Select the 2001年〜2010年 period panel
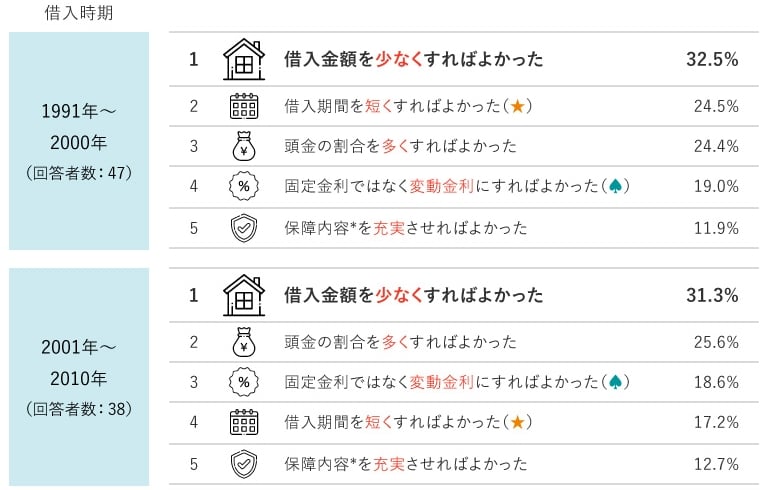 point(79,377)
